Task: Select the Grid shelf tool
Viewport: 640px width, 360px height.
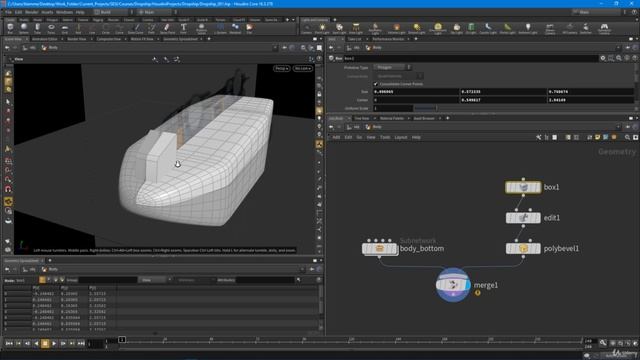Action: coord(64,28)
